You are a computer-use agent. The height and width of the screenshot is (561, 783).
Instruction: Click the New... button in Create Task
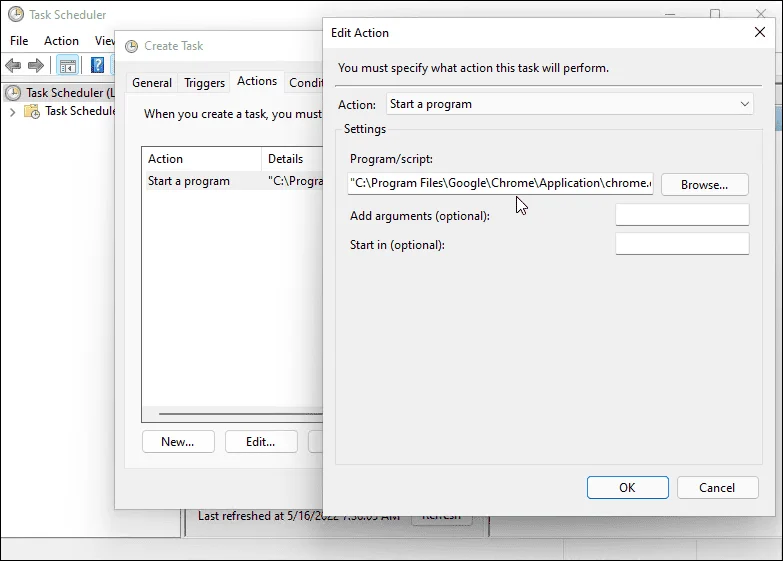(x=178, y=442)
